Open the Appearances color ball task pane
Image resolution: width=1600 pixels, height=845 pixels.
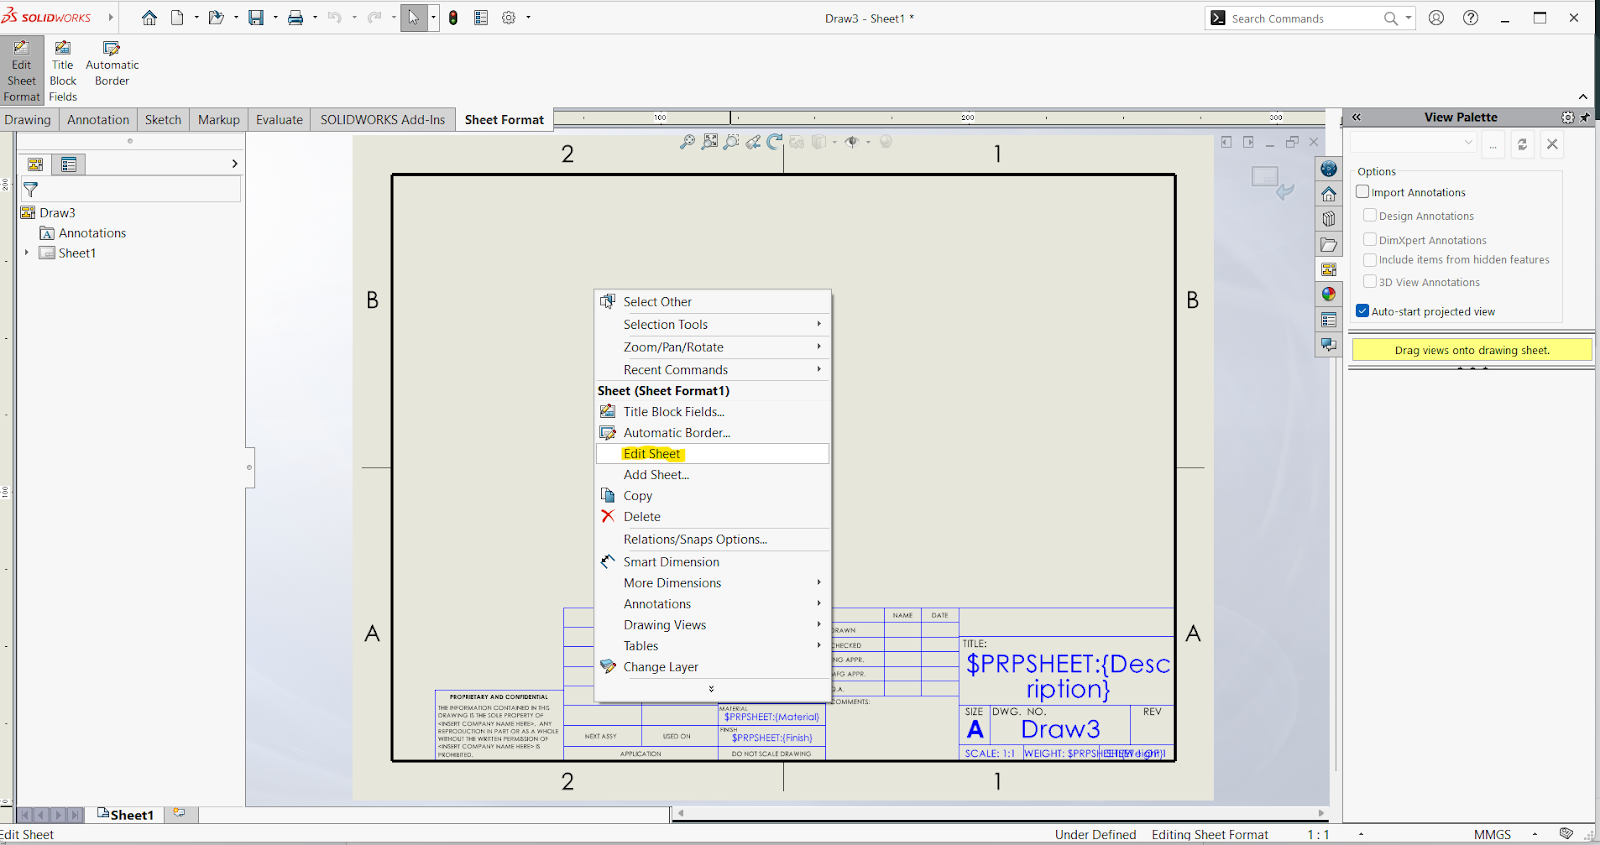(1328, 294)
